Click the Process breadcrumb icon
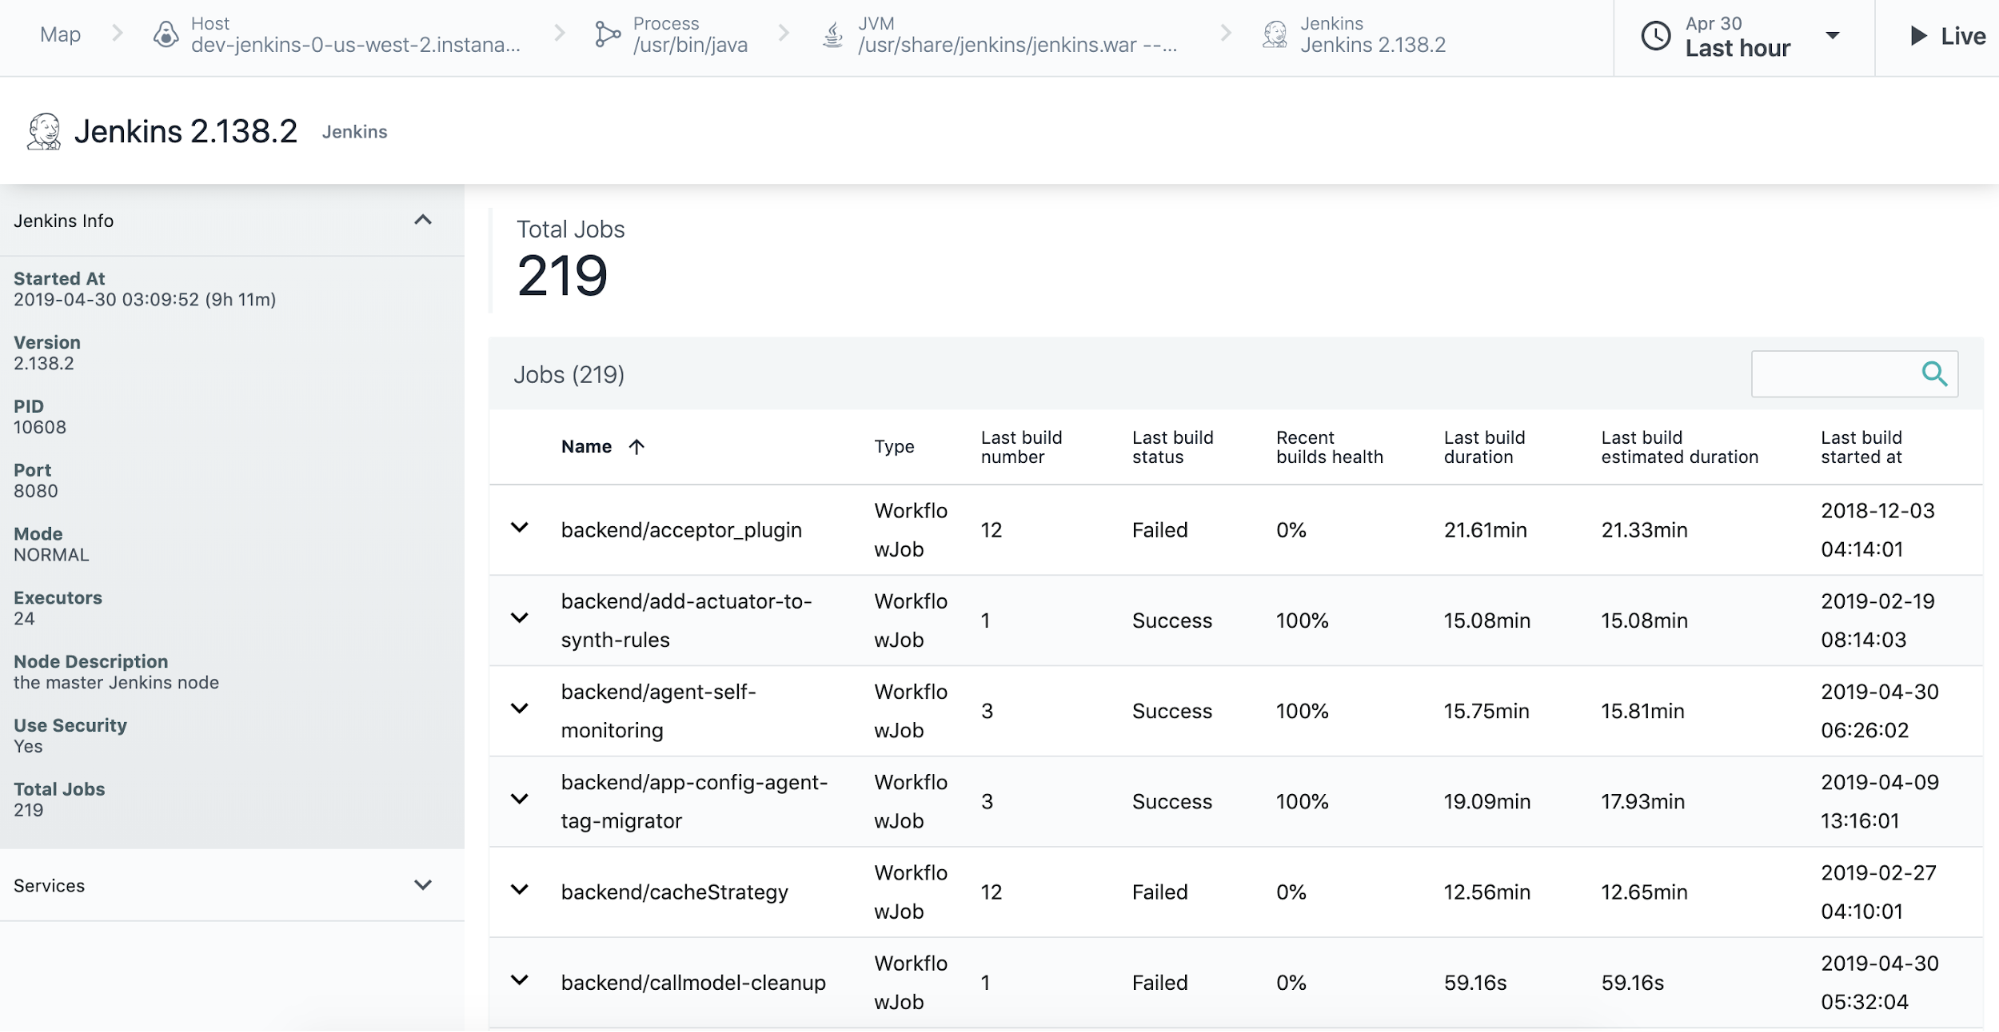 607,35
